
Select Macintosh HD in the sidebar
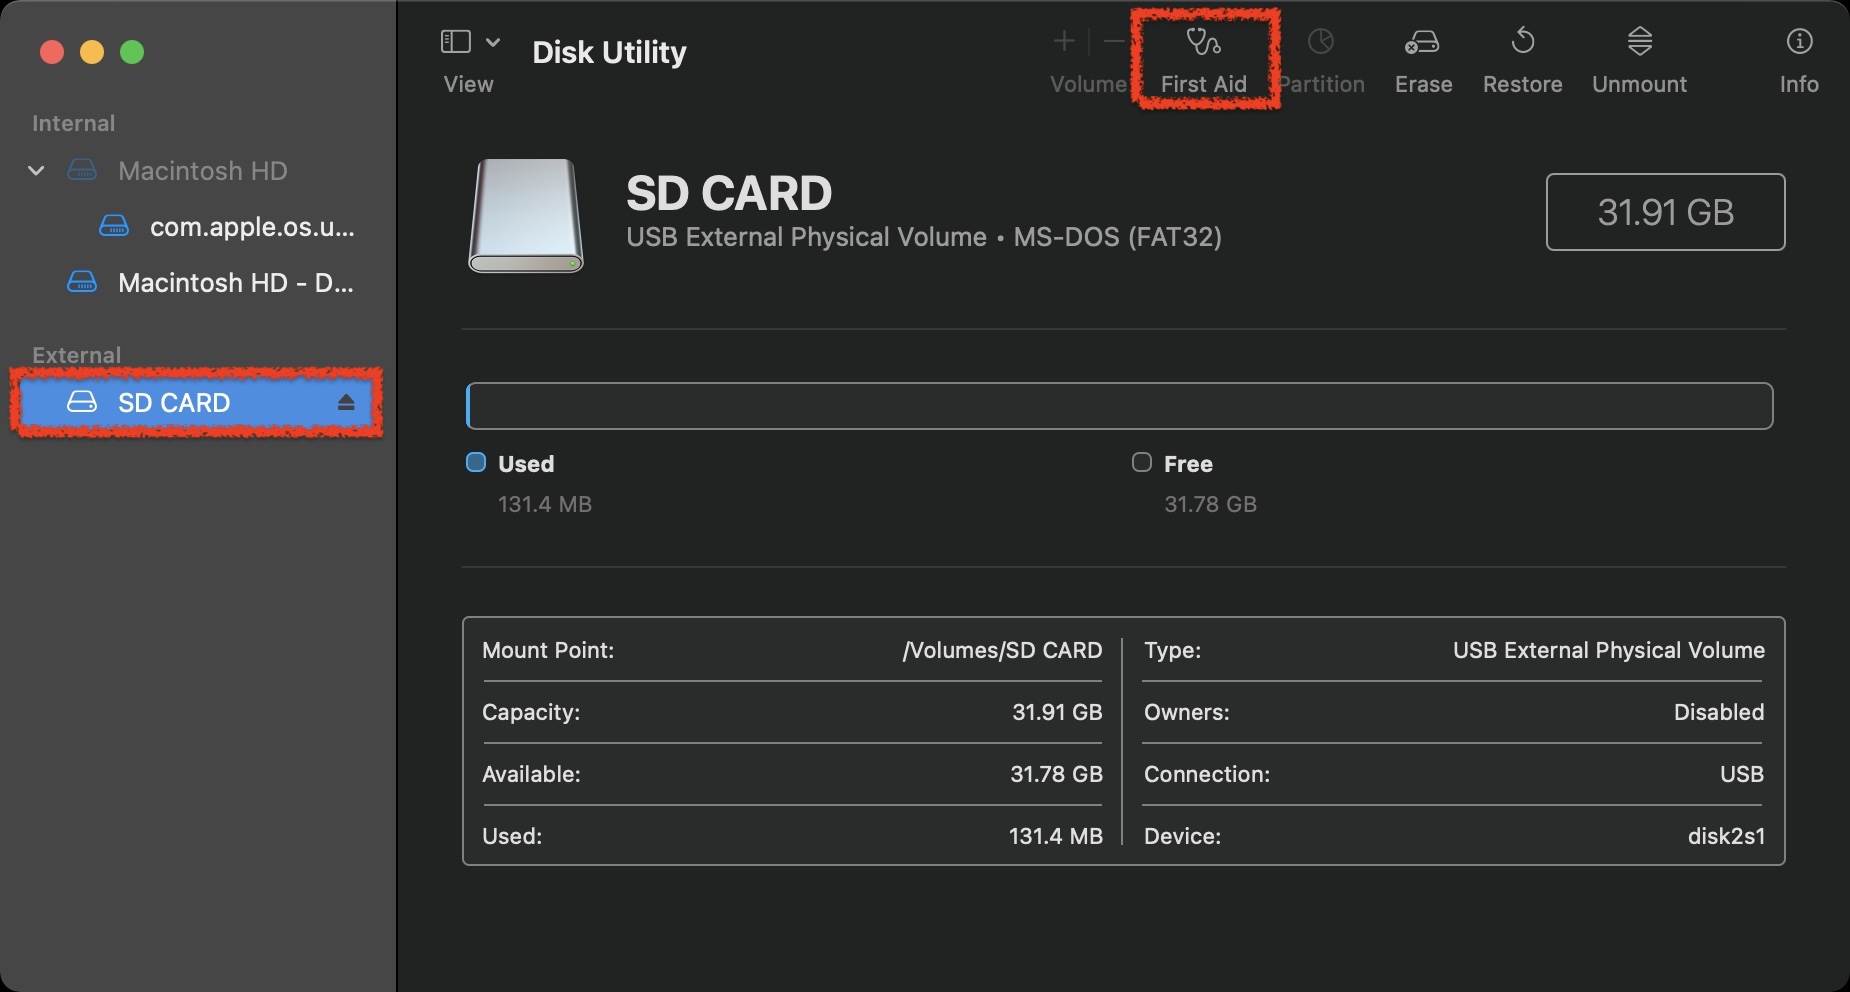[202, 170]
